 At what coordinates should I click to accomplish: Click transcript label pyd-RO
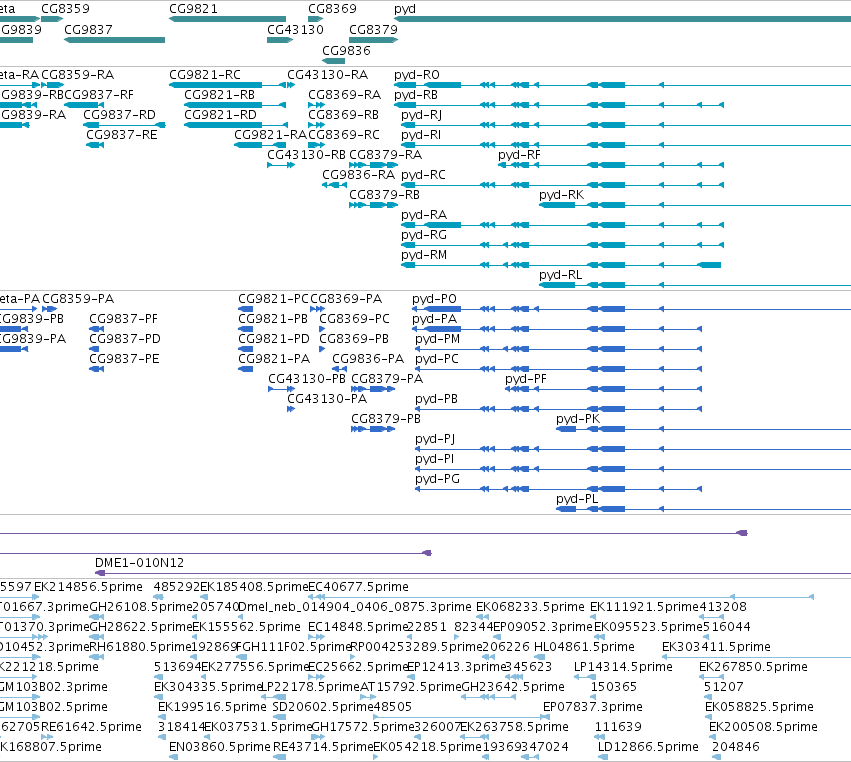click(417, 74)
